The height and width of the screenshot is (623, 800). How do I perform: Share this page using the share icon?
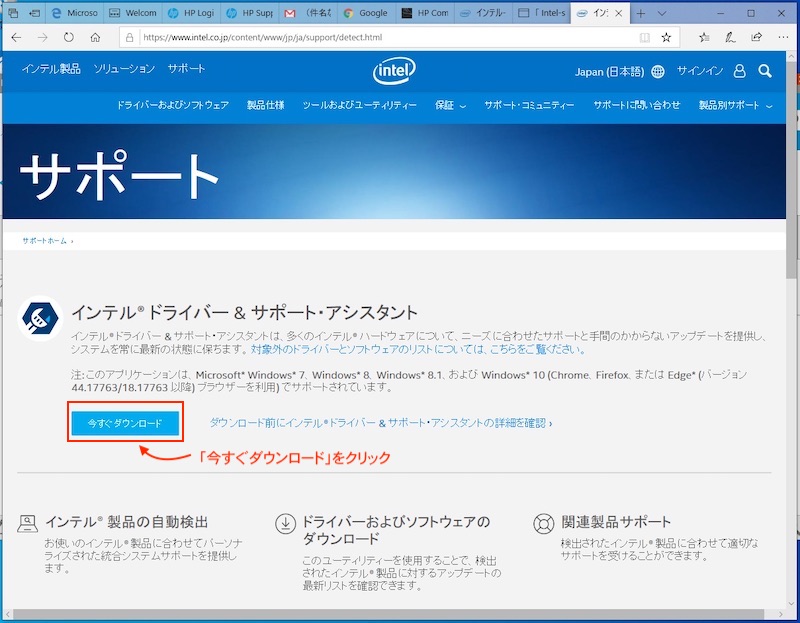click(x=756, y=37)
